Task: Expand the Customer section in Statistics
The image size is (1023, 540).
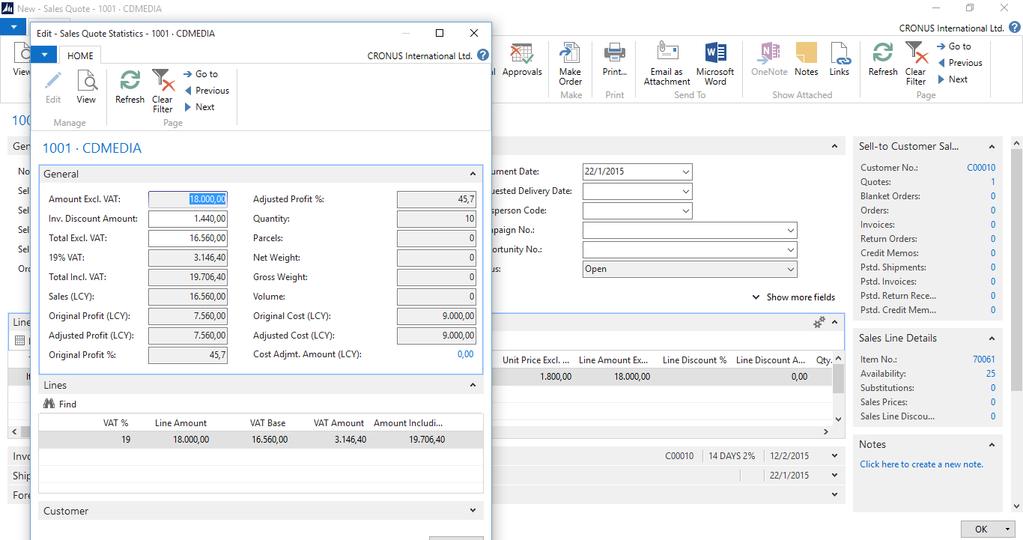Action: (x=472, y=510)
